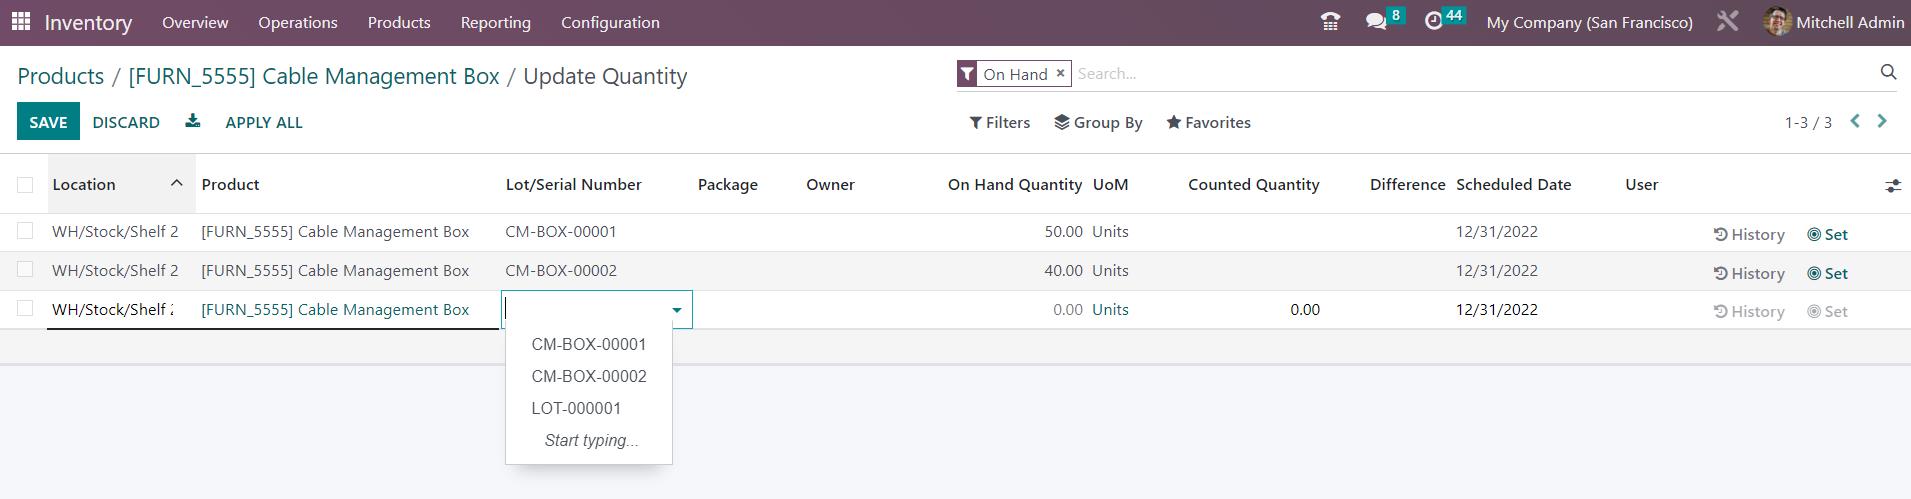
Task: Expand the Filters dropdown
Action: (x=999, y=122)
